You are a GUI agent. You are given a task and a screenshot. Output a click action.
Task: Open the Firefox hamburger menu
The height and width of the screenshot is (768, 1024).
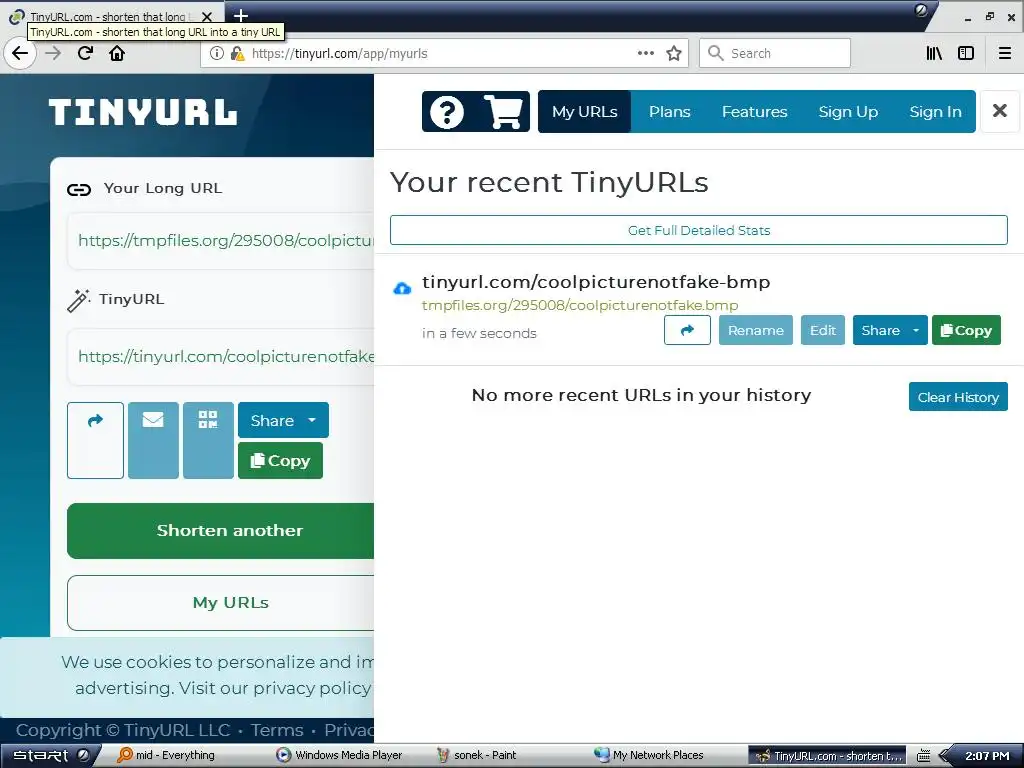click(x=1005, y=54)
